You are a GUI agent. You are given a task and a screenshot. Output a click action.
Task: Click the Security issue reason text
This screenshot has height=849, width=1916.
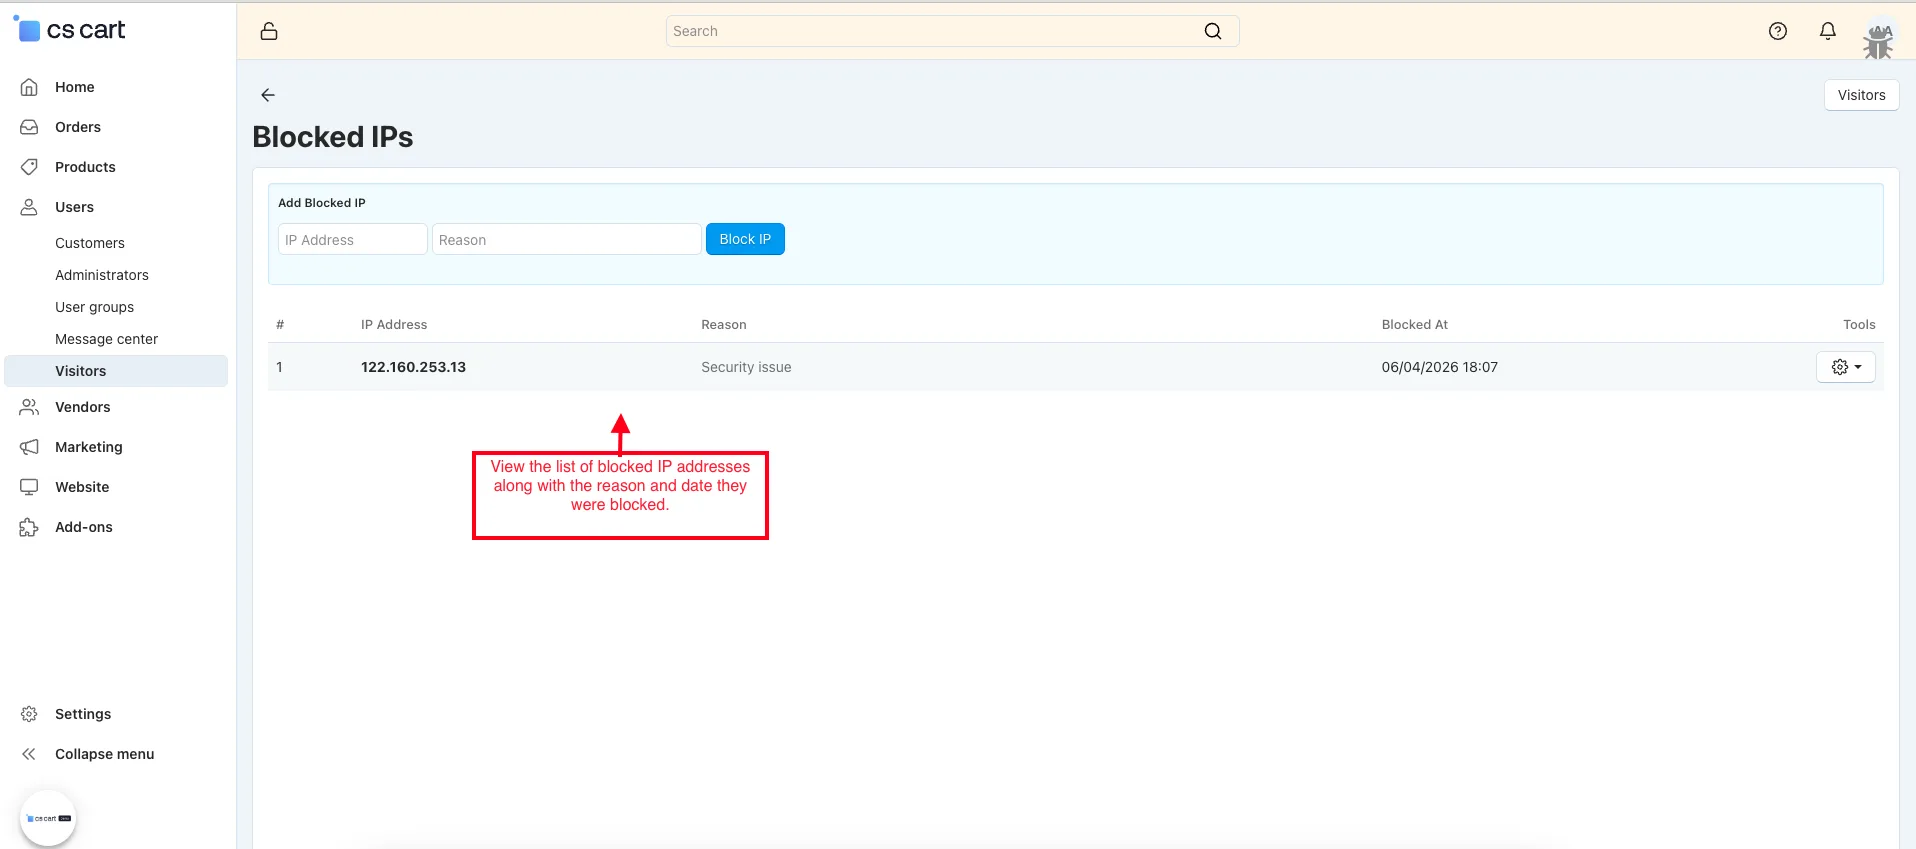click(746, 367)
